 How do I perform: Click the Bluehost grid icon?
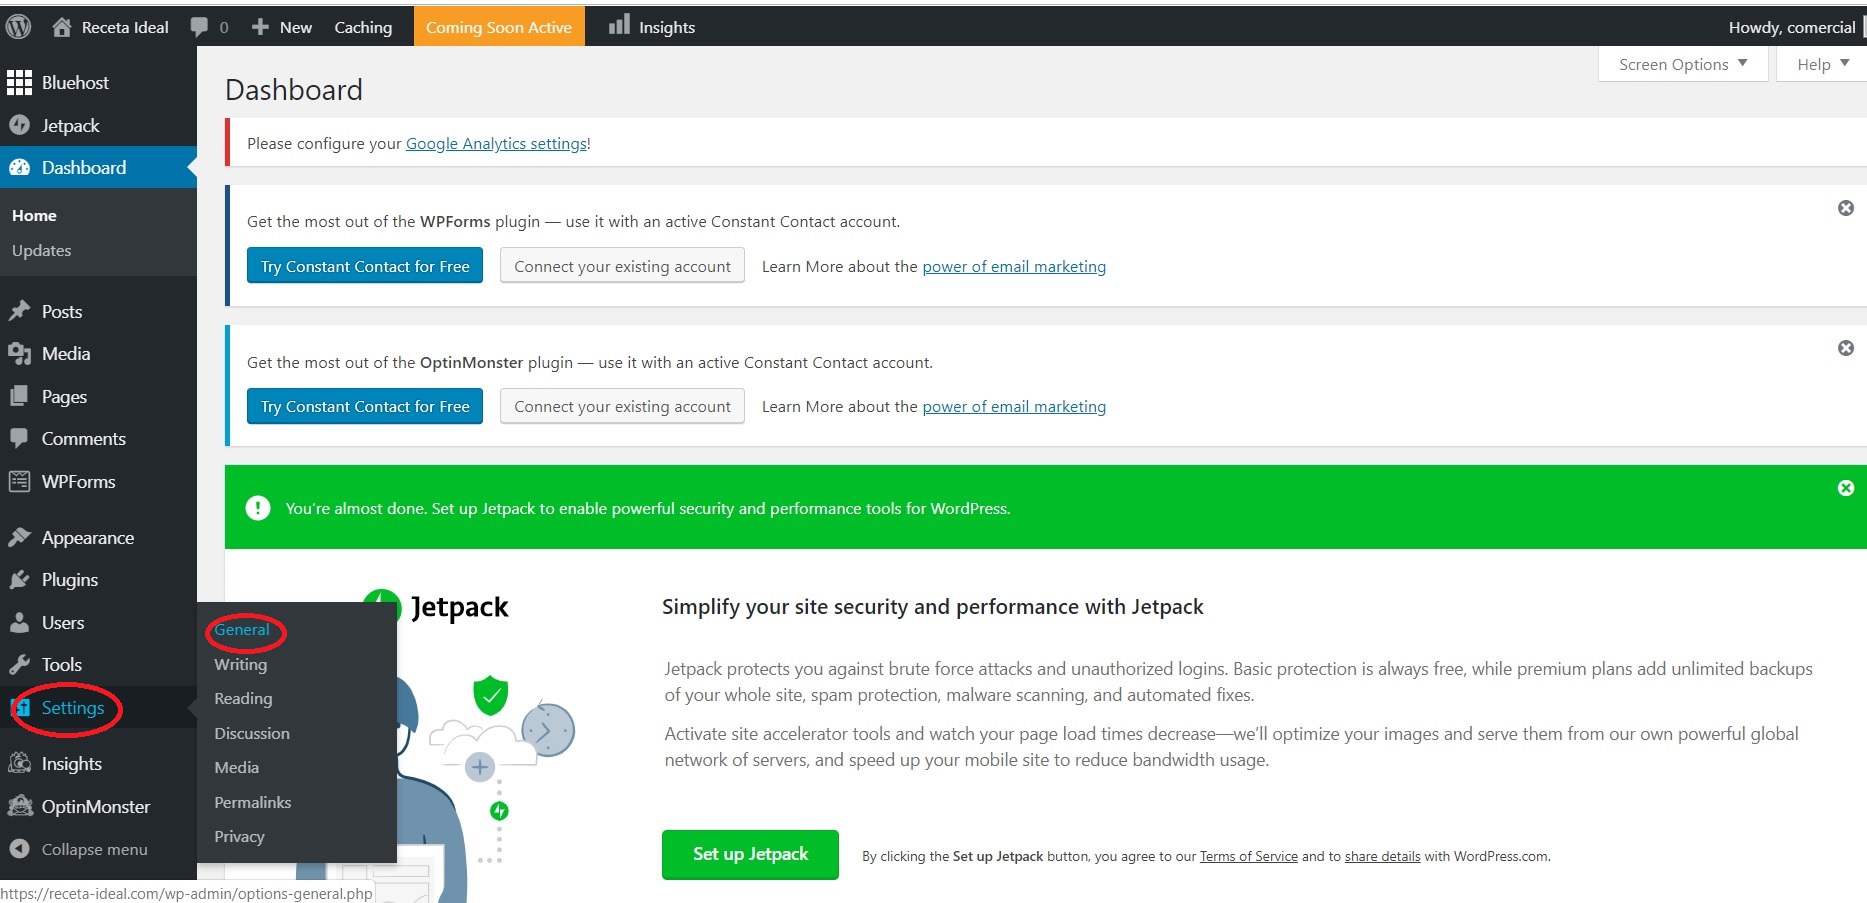[19, 83]
